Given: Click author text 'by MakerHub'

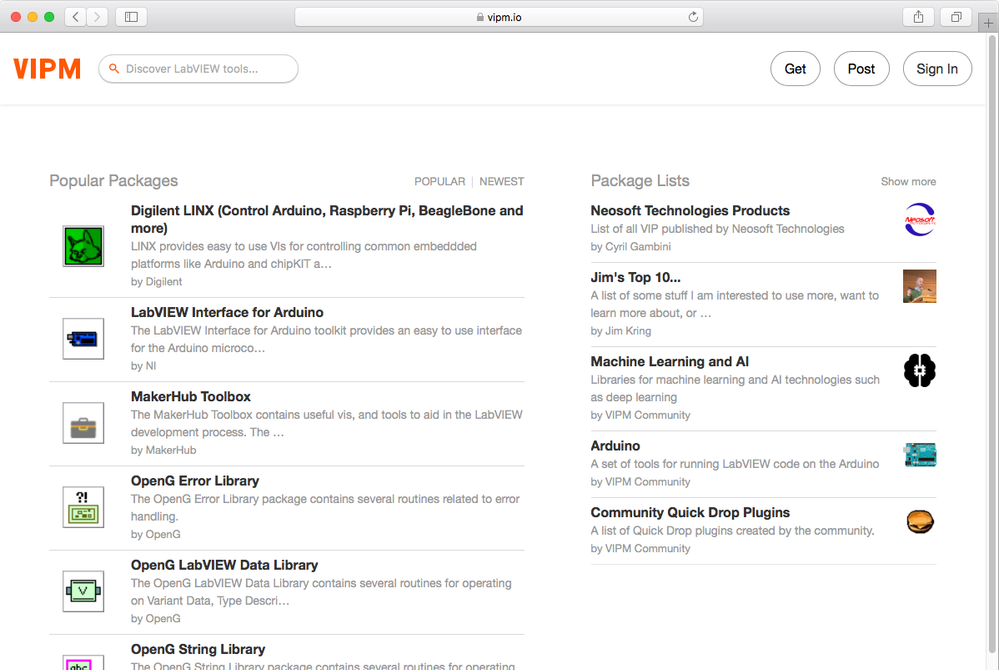Looking at the screenshot, I should tap(163, 450).
